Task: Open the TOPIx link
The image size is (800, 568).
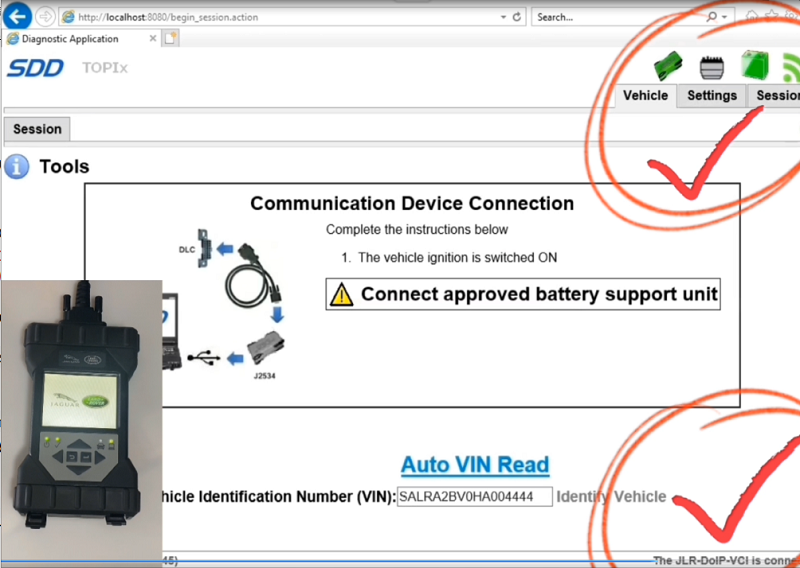Action: (105, 68)
